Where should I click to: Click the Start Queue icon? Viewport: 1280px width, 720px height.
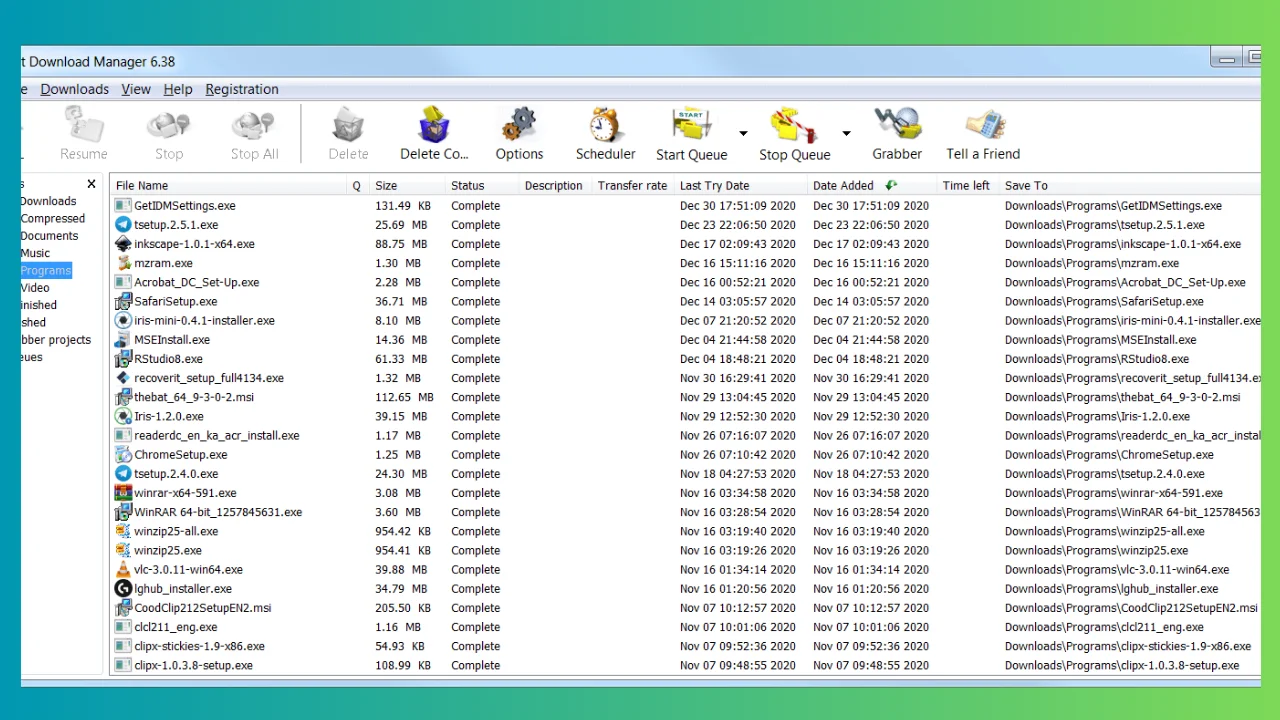691,124
